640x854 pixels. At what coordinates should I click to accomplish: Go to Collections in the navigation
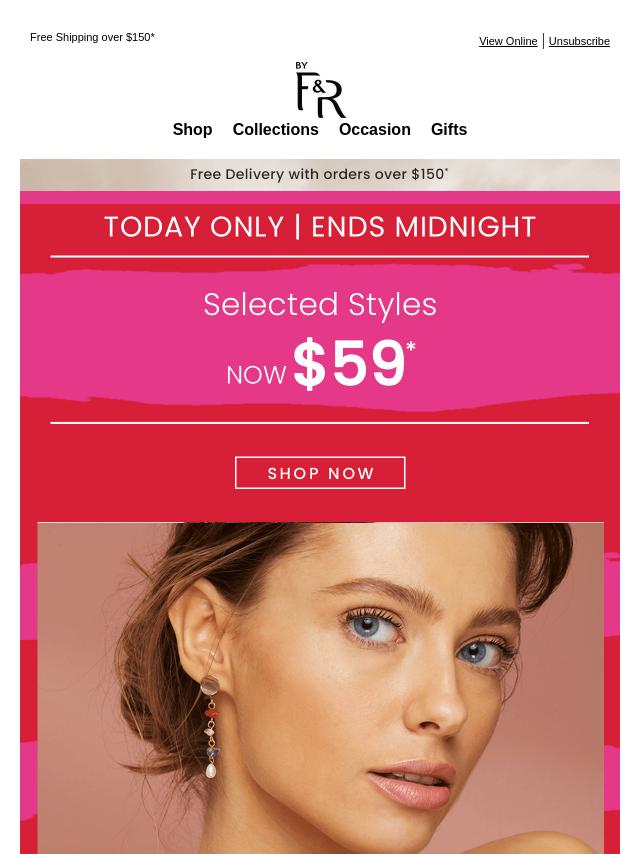pyautogui.click(x=275, y=130)
